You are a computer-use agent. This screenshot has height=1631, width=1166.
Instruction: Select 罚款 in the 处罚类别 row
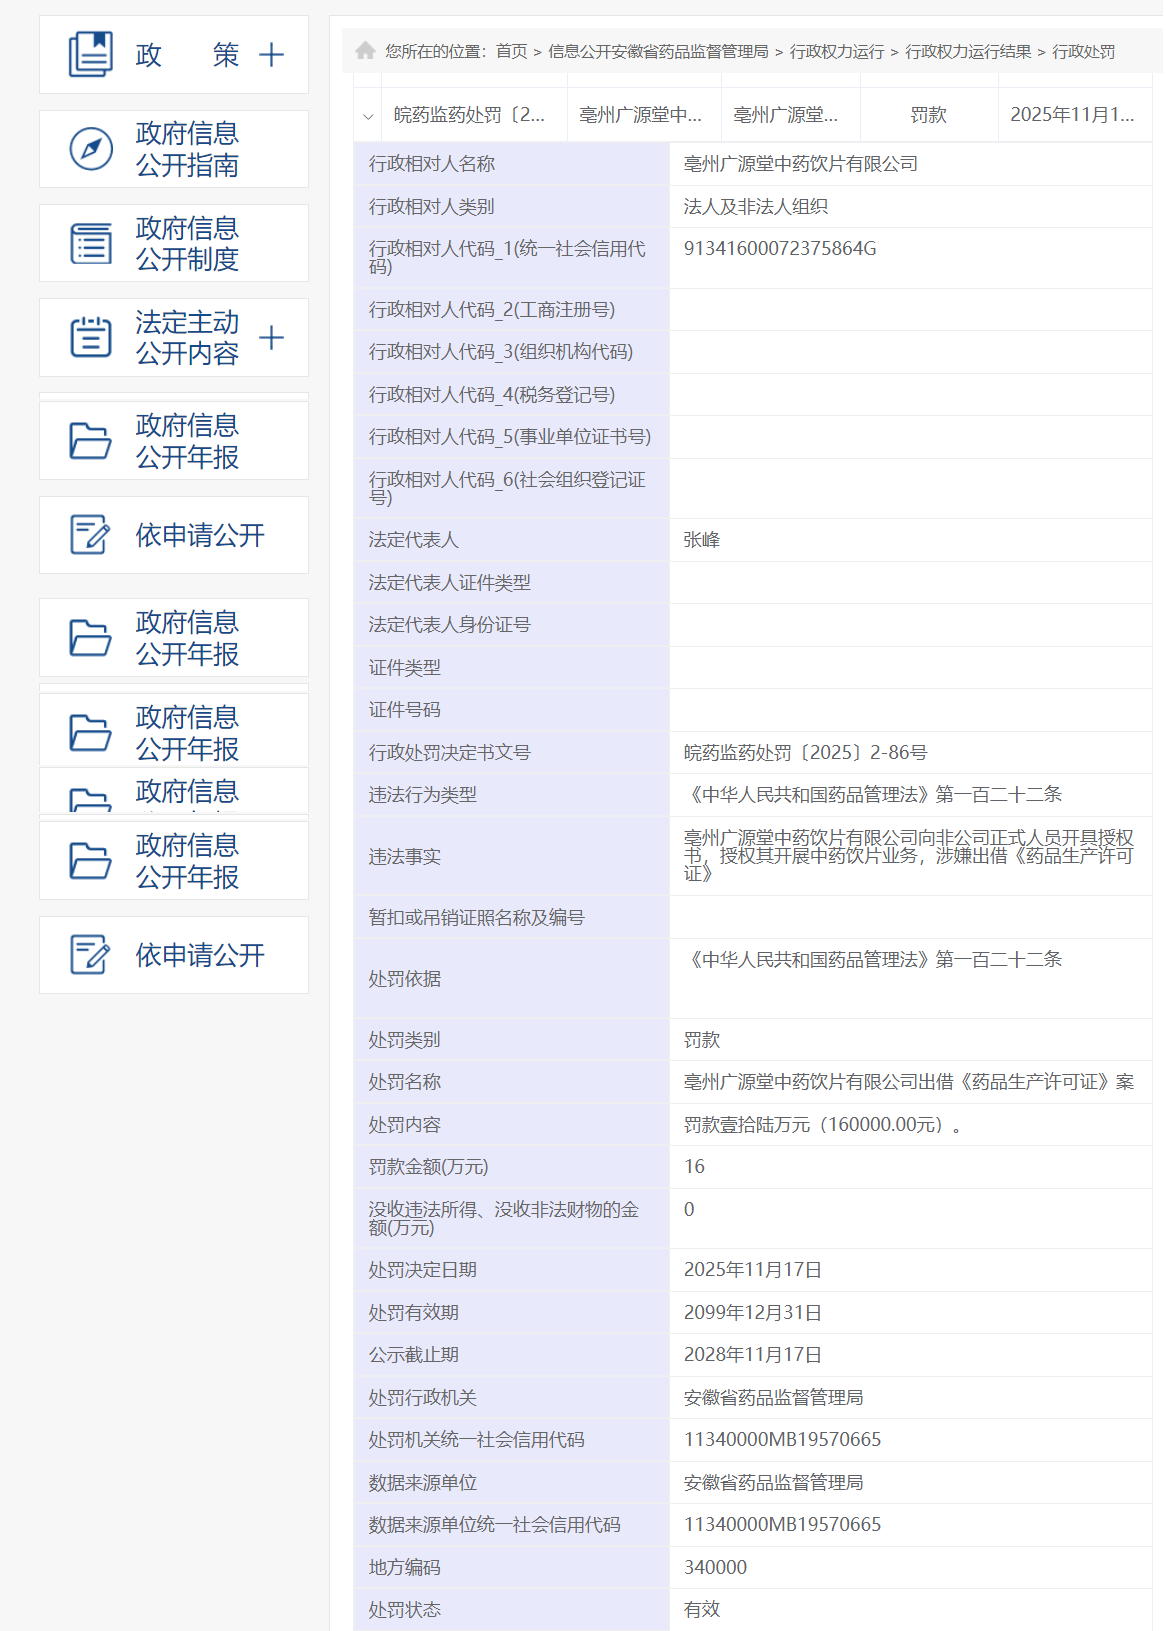point(702,1040)
